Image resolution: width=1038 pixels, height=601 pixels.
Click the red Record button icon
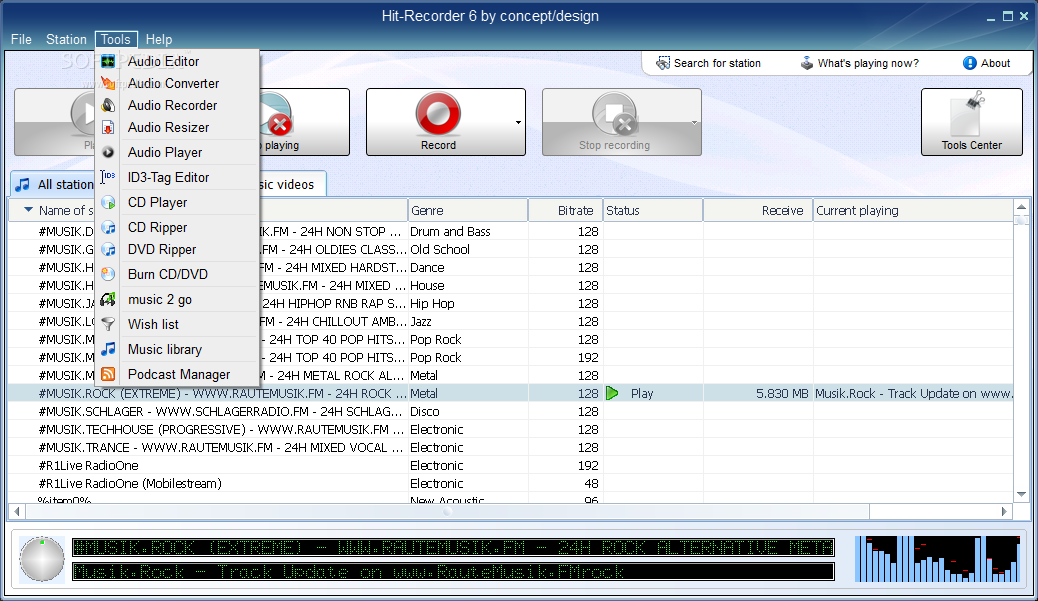tap(438, 114)
